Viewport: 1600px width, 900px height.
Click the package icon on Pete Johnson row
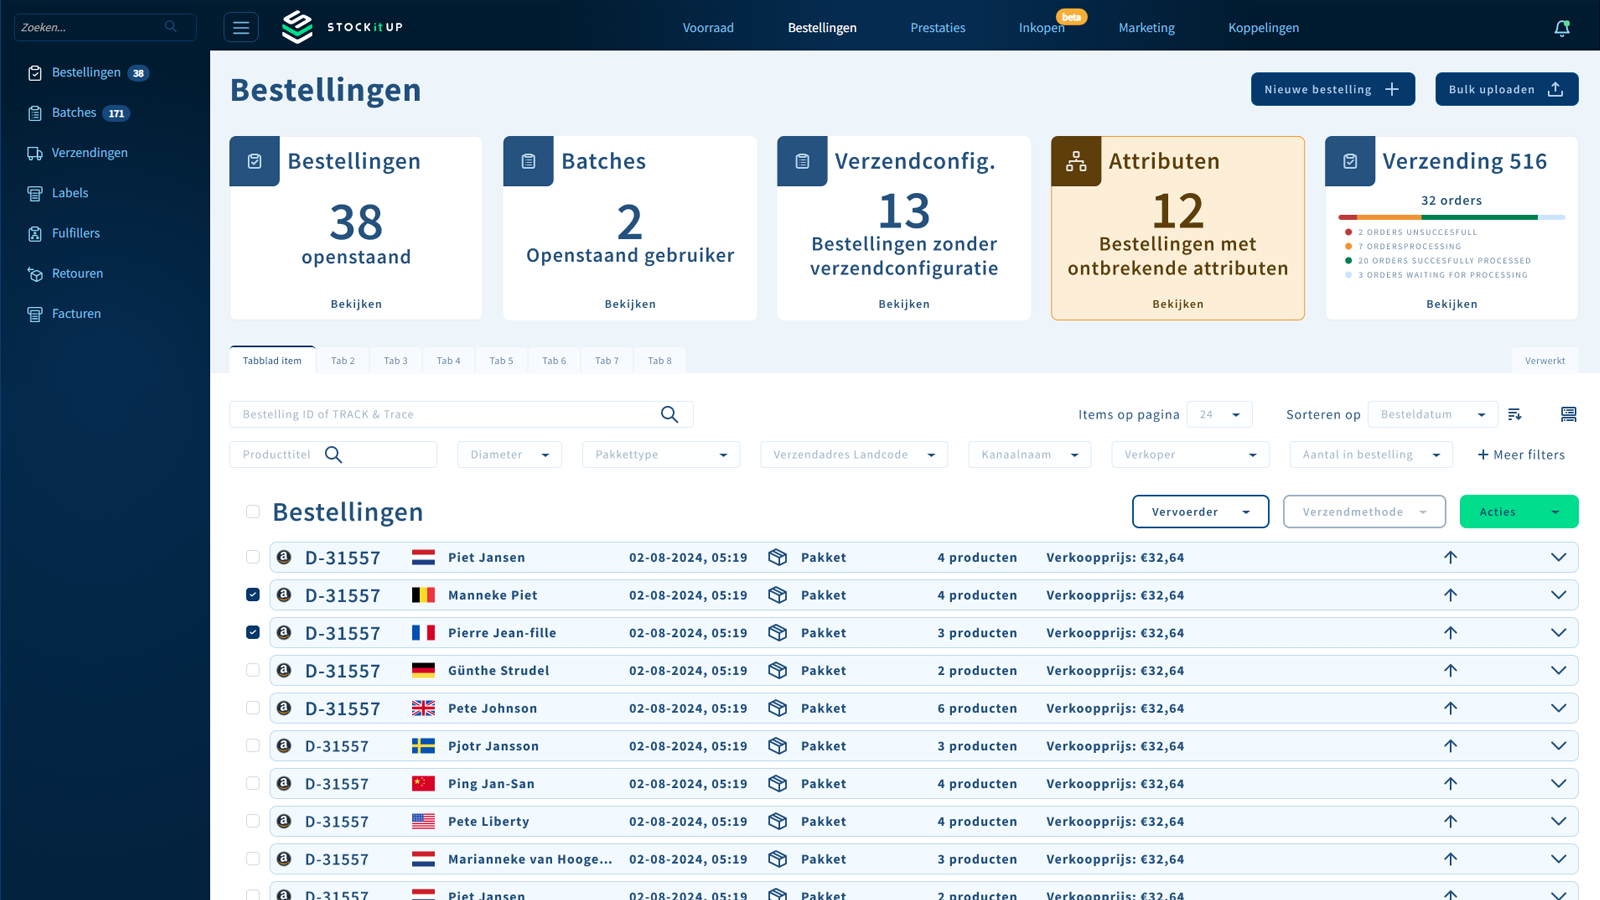click(x=777, y=708)
